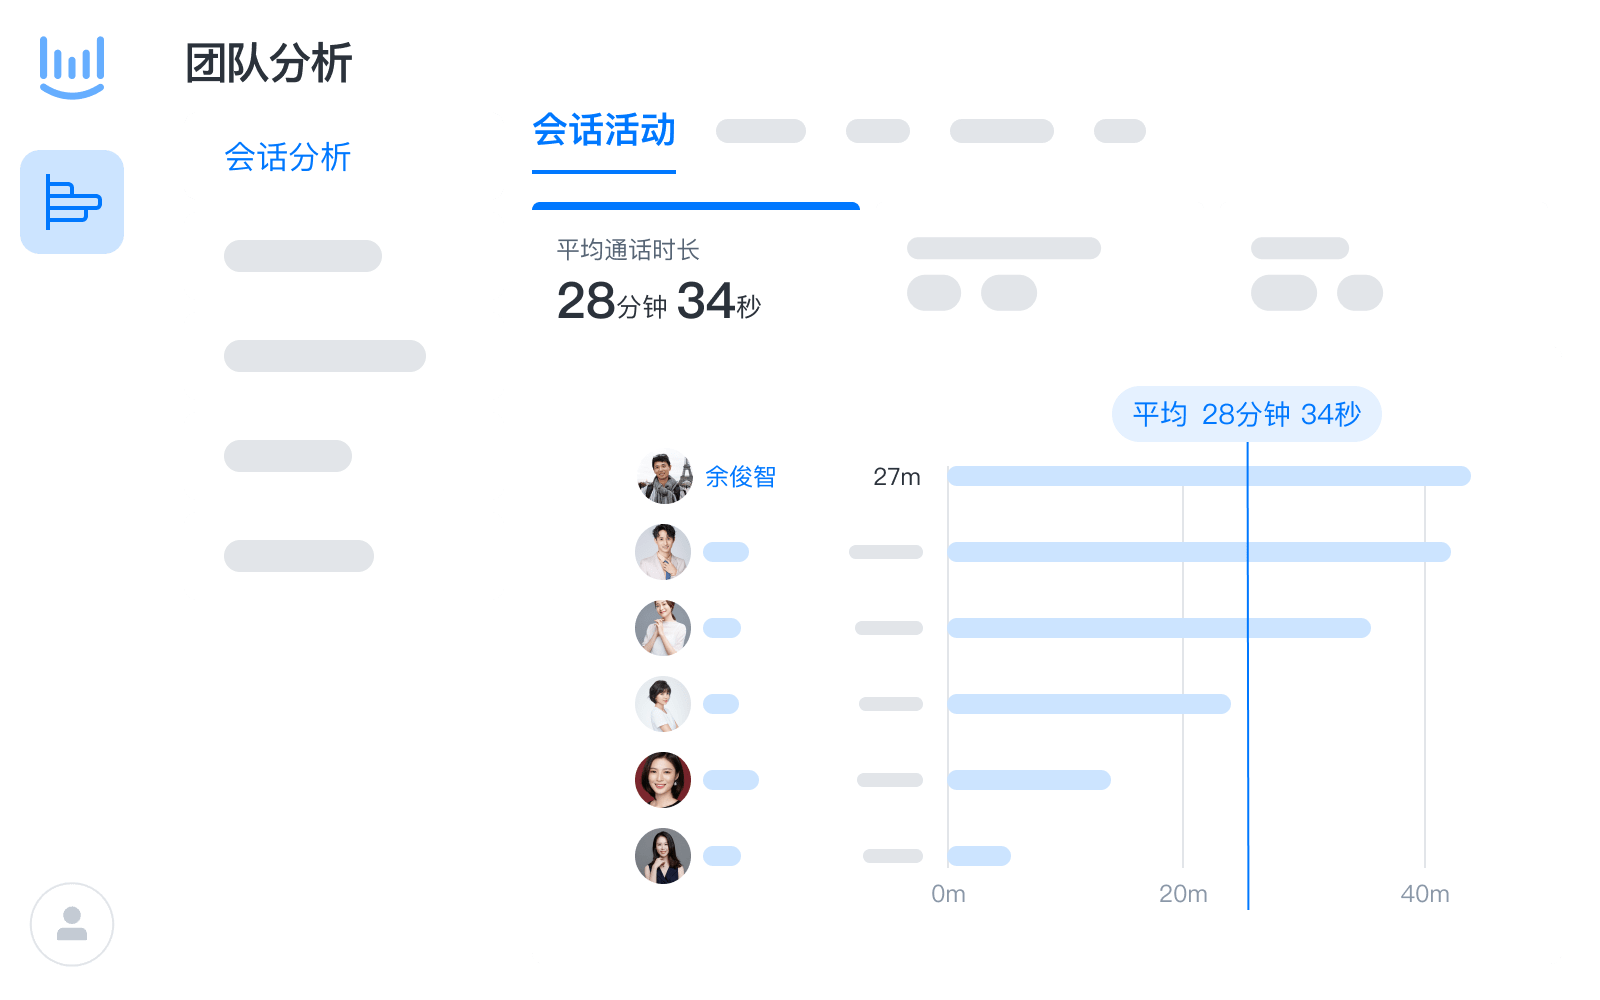Expand the second sidebar placeholder entry
Screen dimensions: 1600x1000
tap(325, 355)
